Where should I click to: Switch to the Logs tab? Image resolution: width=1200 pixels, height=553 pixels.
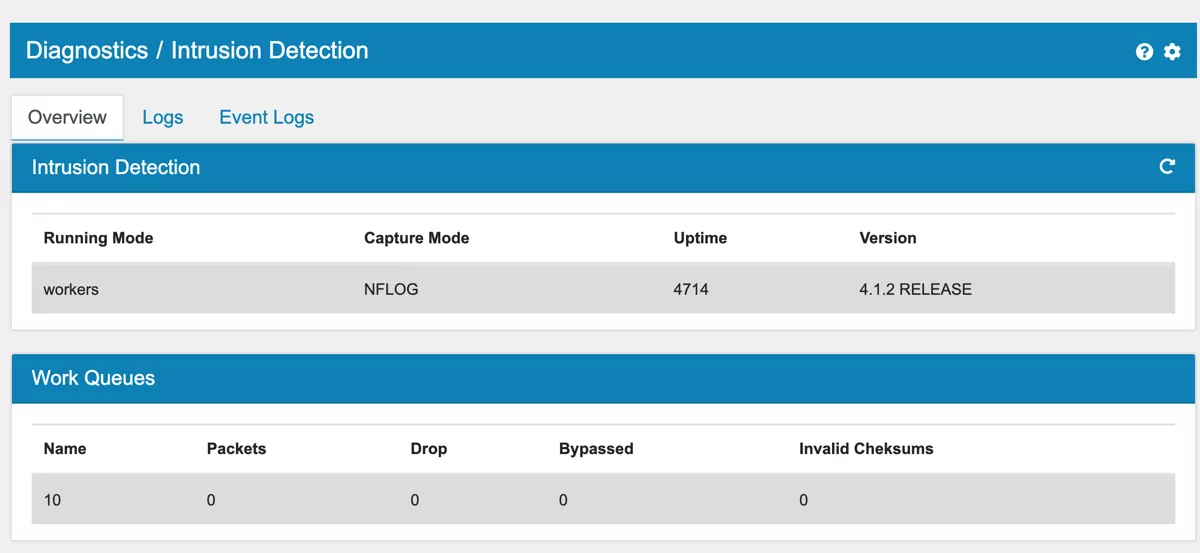pyautogui.click(x=163, y=117)
